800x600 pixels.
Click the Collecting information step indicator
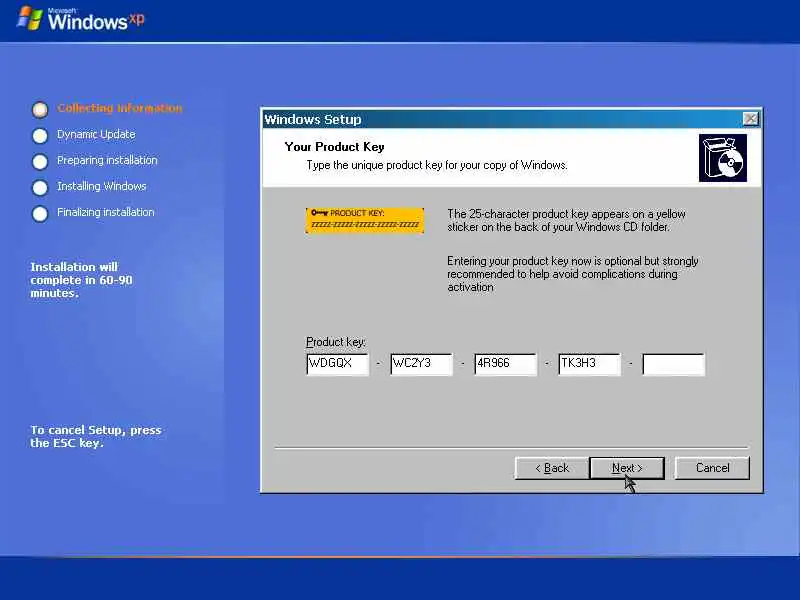click(x=40, y=109)
